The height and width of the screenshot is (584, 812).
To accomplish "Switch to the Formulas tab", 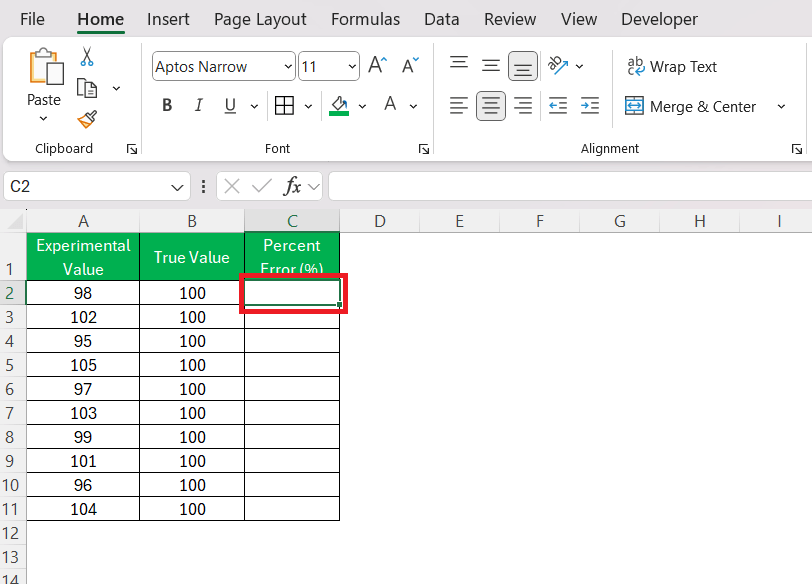I will coord(365,19).
